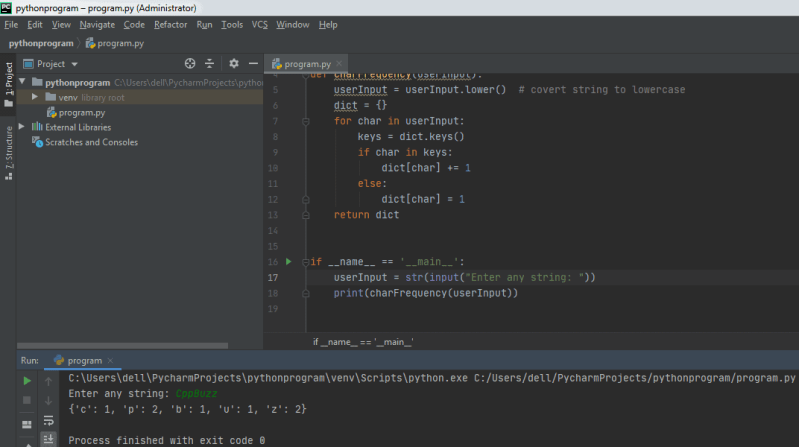
Task: Click restore layout icon in Run toolbar
Action: pyautogui.click(x=27, y=424)
